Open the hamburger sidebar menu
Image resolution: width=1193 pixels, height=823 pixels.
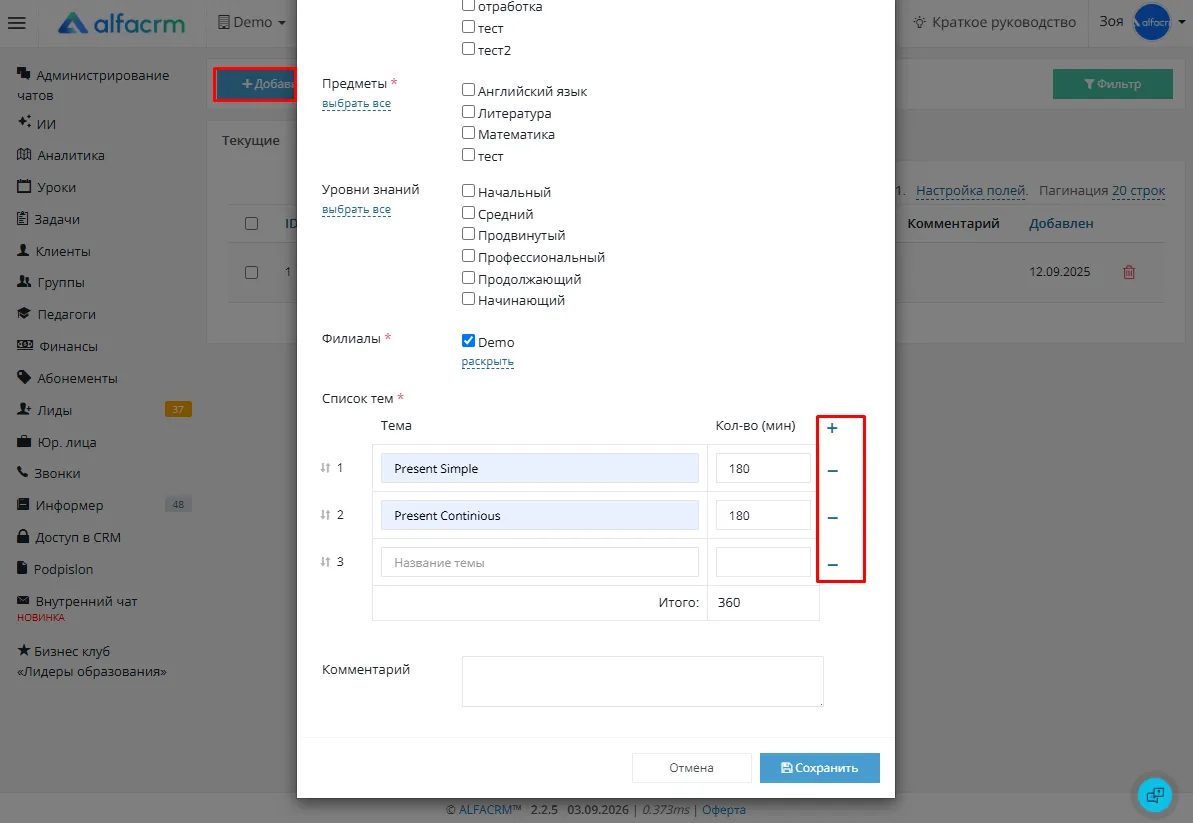tap(17, 23)
